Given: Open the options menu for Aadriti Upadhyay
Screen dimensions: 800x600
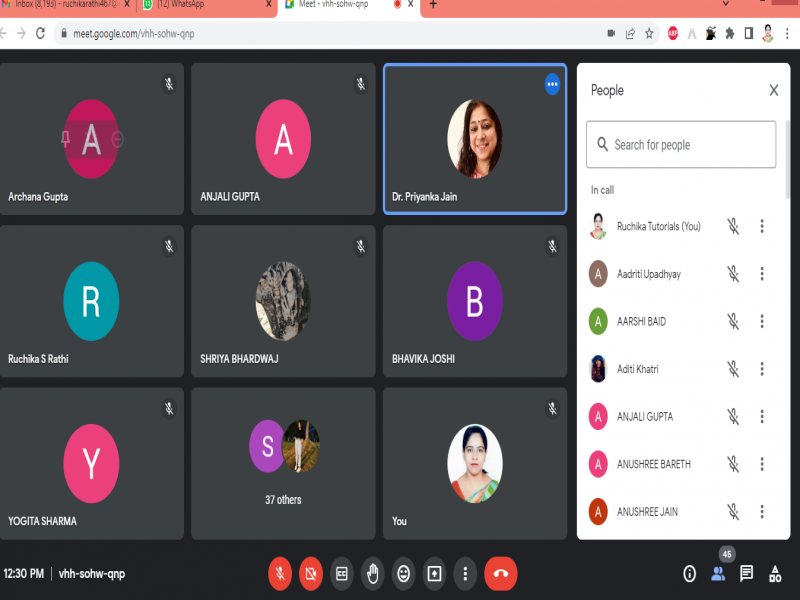Looking at the screenshot, I should point(762,274).
